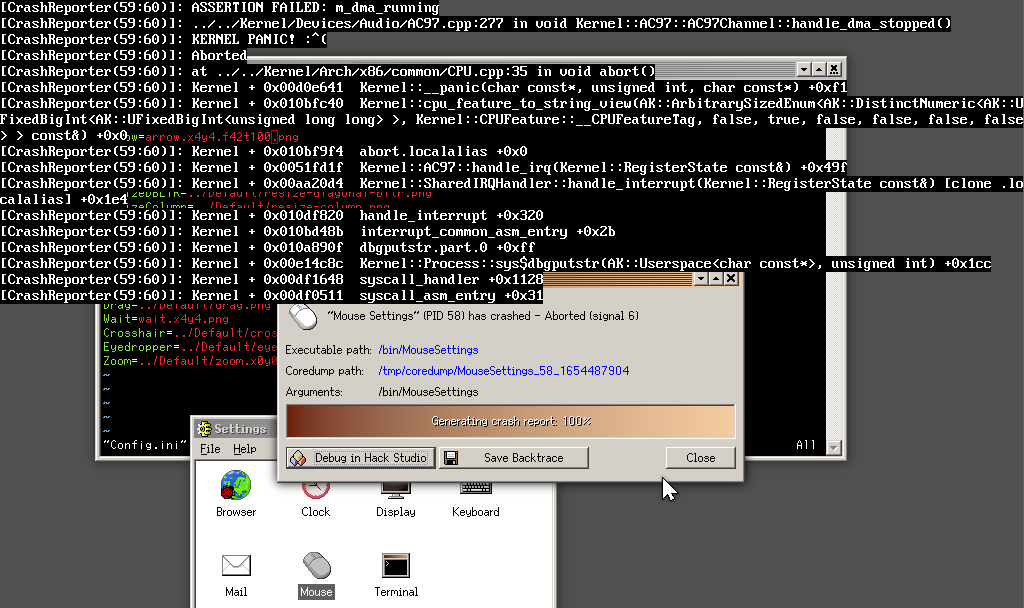Open the Help menu in Settings
This screenshot has height=608, width=1024.
[x=244, y=449]
